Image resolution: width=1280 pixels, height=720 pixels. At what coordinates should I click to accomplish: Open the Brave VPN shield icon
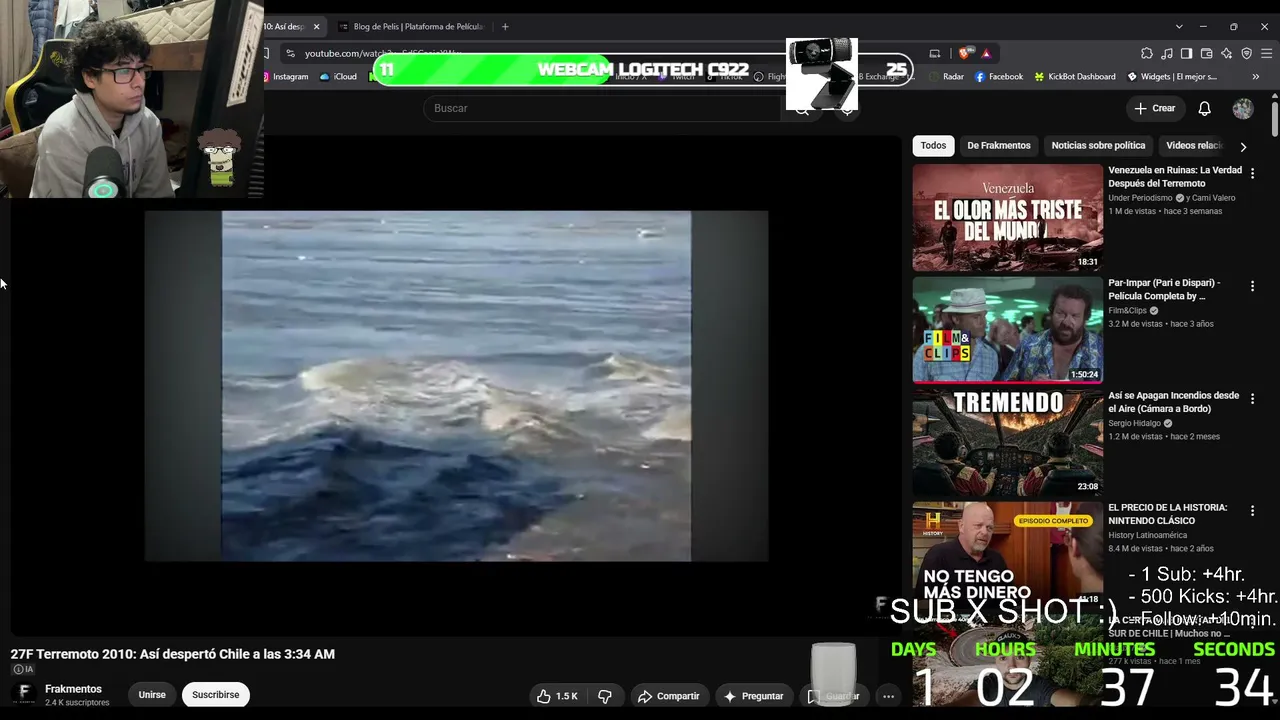[x=1246, y=53]
